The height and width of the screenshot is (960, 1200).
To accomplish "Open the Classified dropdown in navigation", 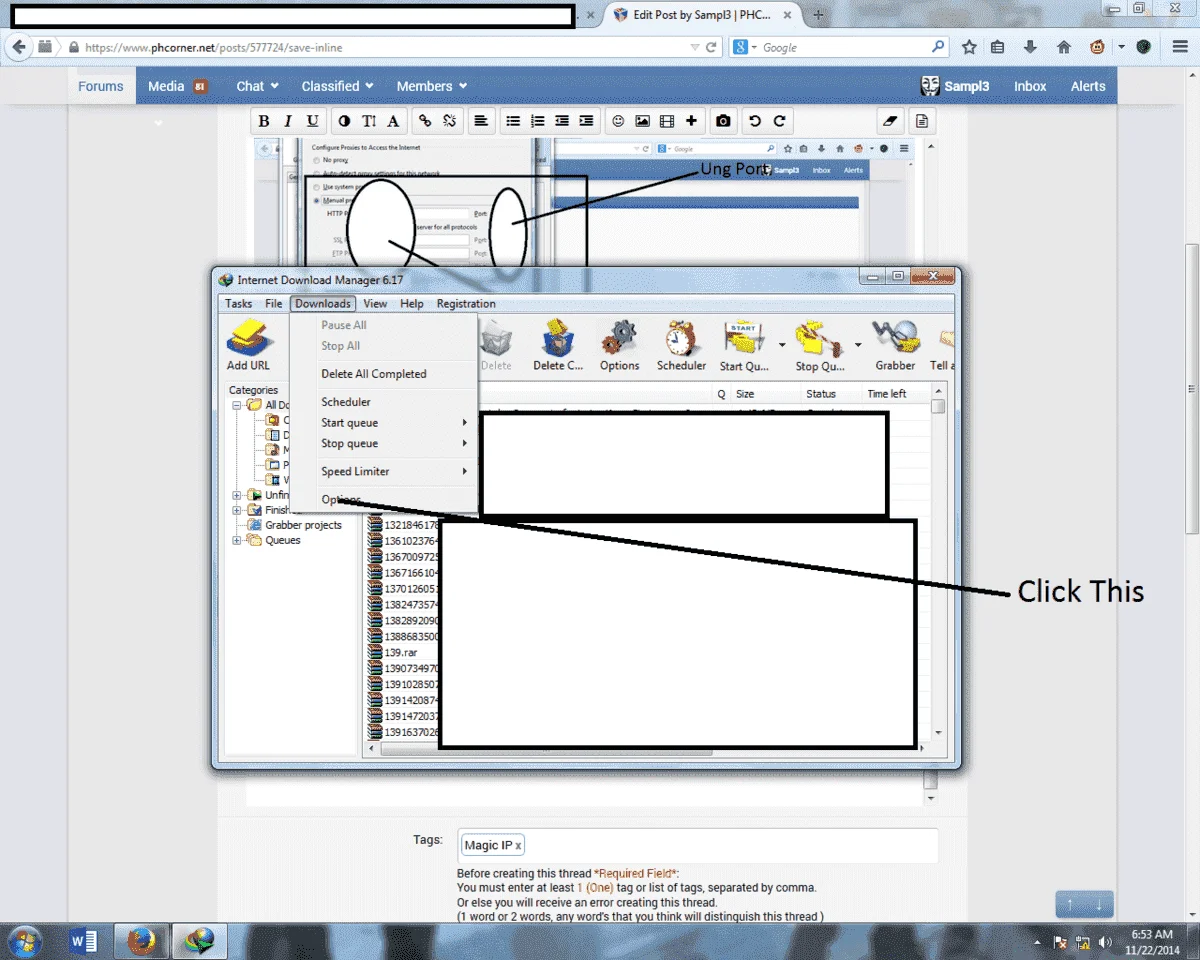I will (x=337, y=86).
